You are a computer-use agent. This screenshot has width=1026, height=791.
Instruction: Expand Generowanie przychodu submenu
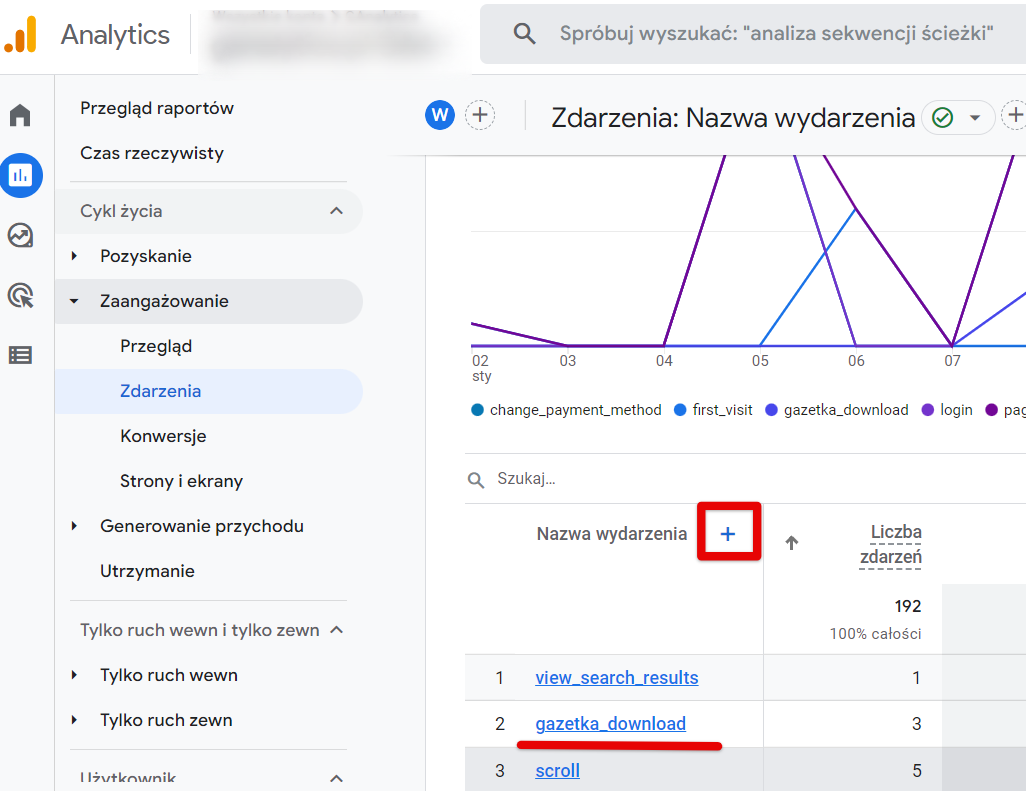[74, 526]
